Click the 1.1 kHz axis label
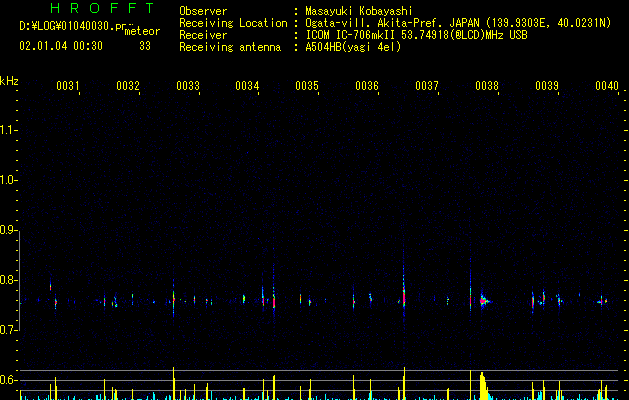Screen dimensions: 629x400 coord(8,130)
